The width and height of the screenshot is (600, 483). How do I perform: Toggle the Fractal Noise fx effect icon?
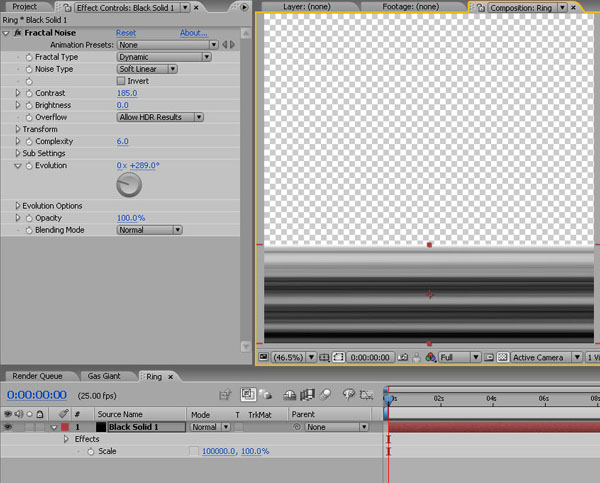(x=18, y=33)
